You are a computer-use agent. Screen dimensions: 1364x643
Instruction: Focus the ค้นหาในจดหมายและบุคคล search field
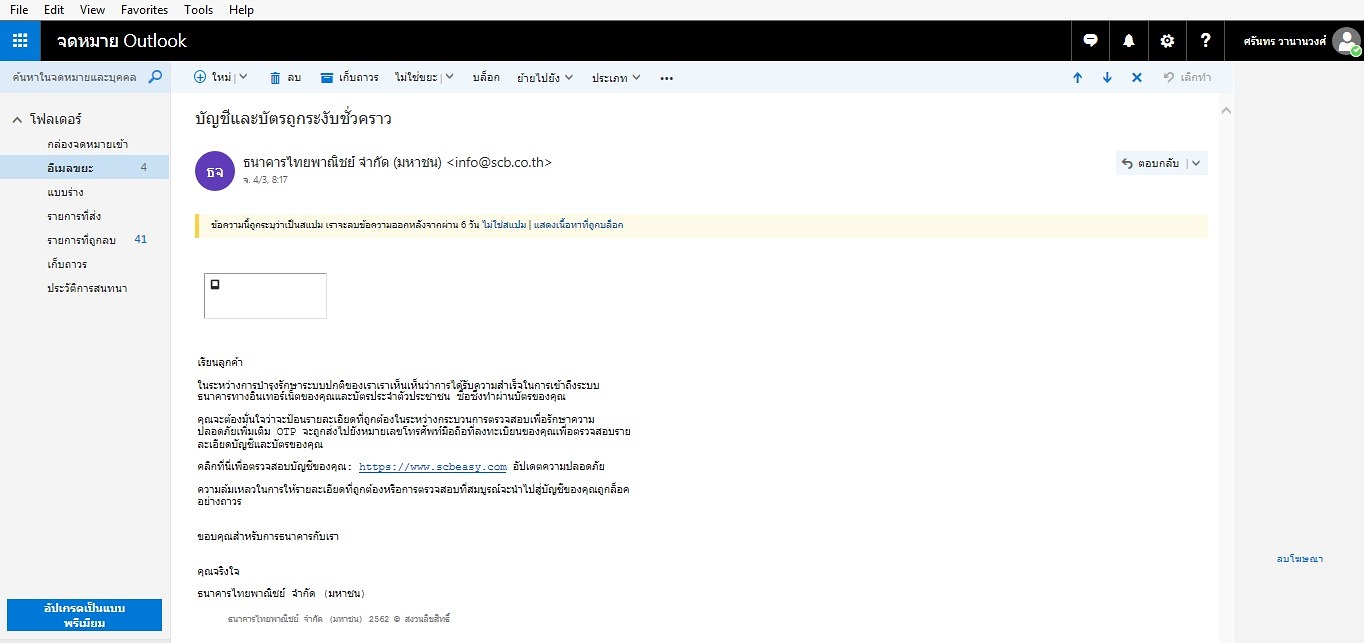(75, 77)
